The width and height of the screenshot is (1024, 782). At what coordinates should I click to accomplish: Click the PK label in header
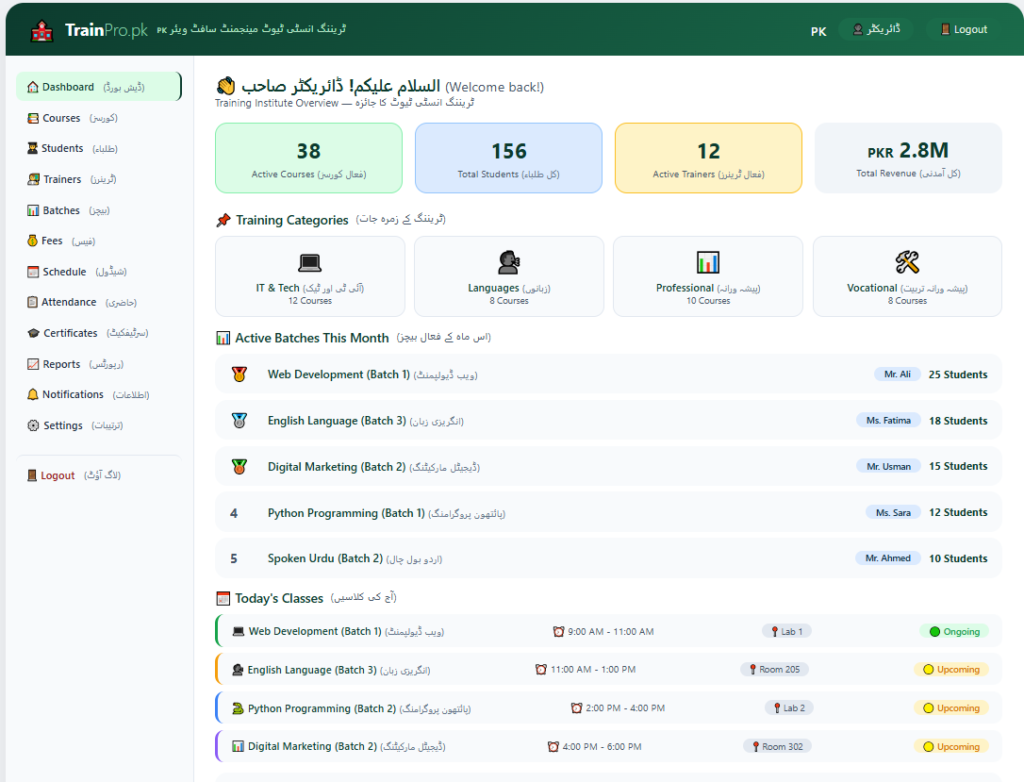tap(818, 31)
